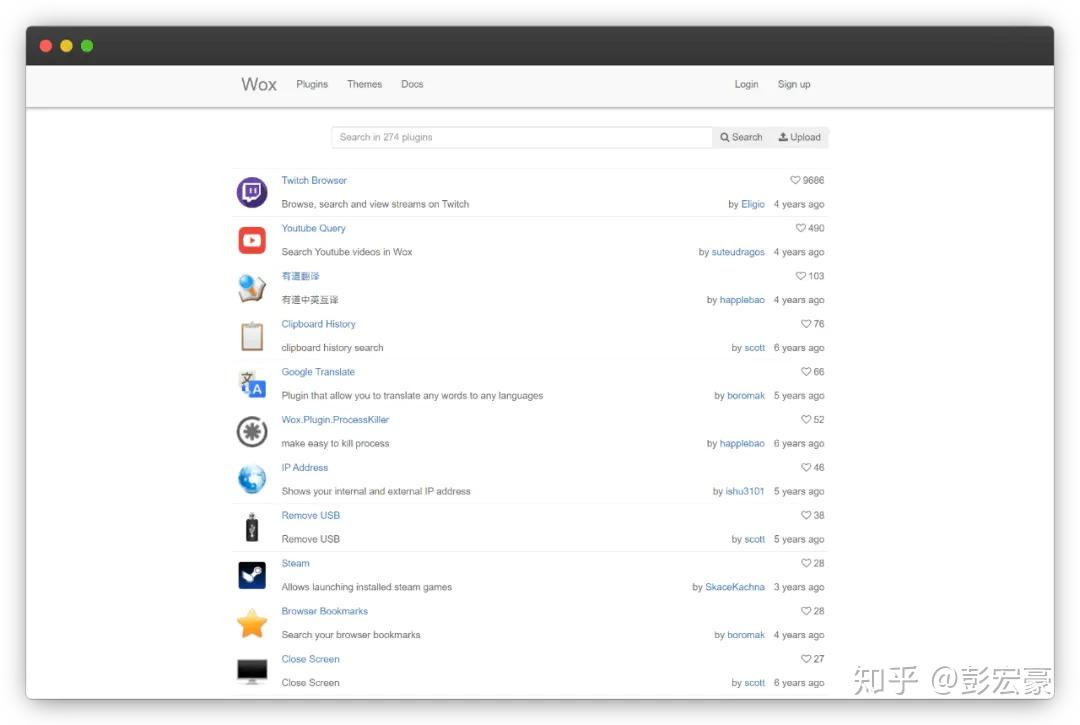1080x725 pixels.
Task: Open the Remove USB title link
Action: click(x=310, y=515)
